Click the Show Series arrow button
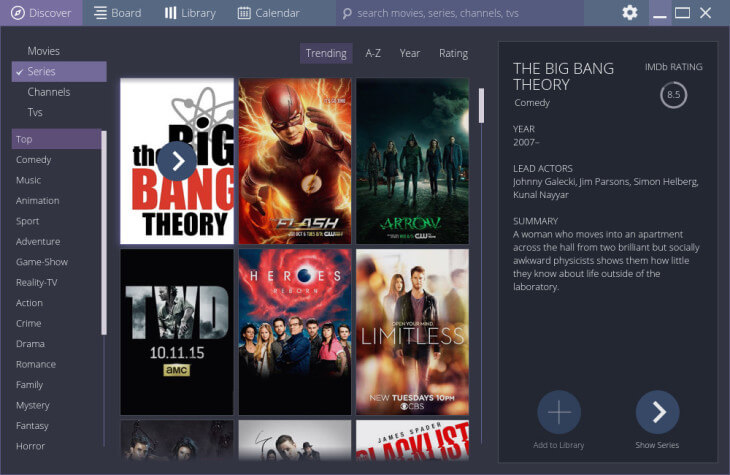 click(657, 412)
